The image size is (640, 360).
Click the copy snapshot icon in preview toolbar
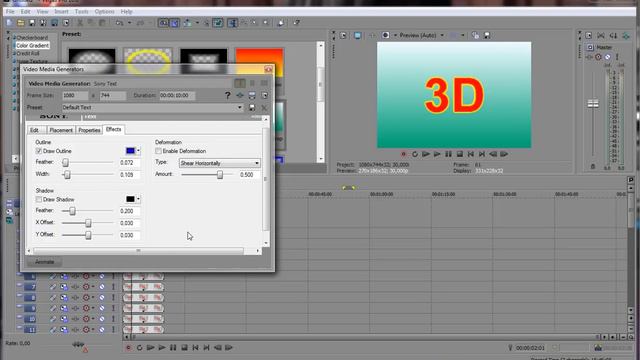pos(475,36)
